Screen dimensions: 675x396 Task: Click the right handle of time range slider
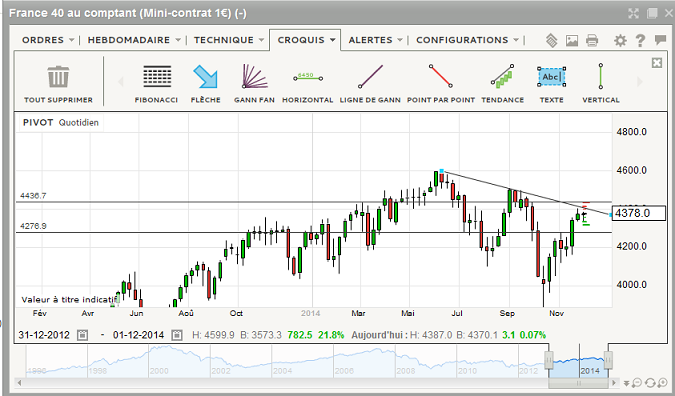coord(608,359)
